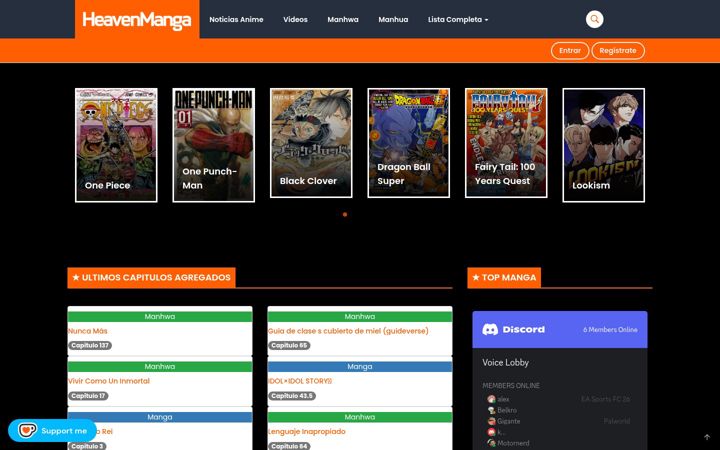Open Capitulo 137 of Nunca Más
720x450 pixels.
click(x=90, y=345)
